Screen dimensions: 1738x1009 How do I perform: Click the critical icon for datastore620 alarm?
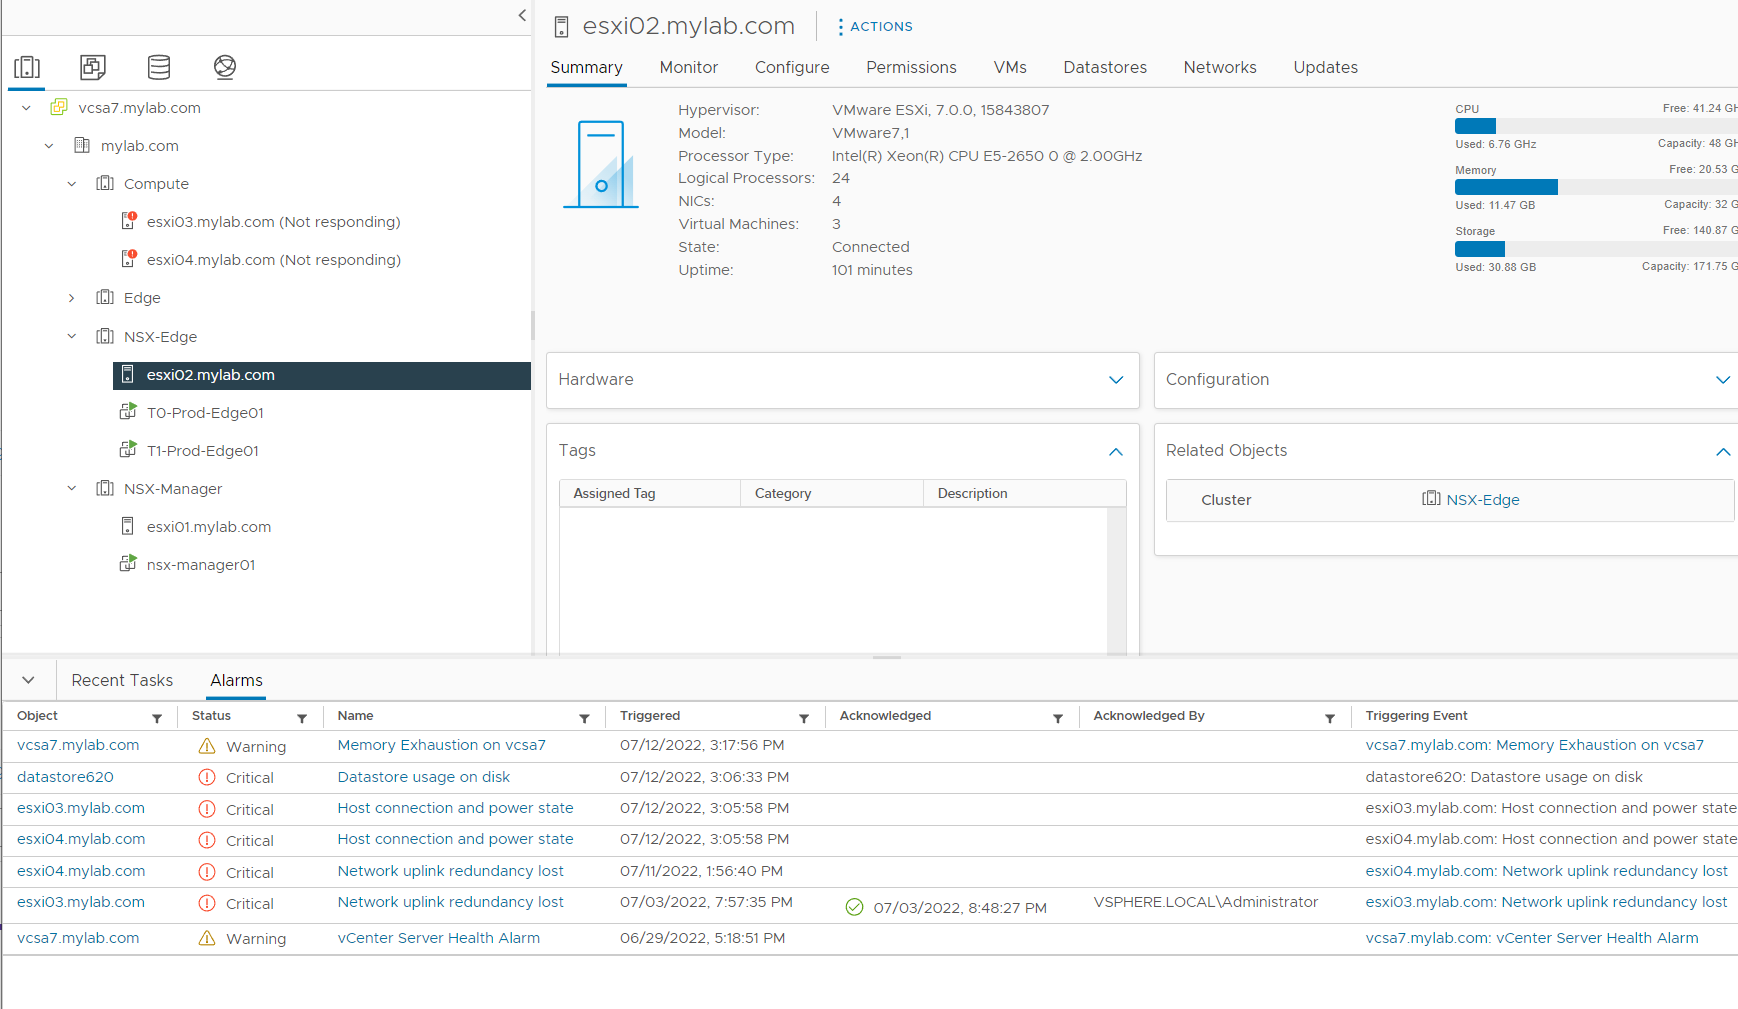click(207, 777)
